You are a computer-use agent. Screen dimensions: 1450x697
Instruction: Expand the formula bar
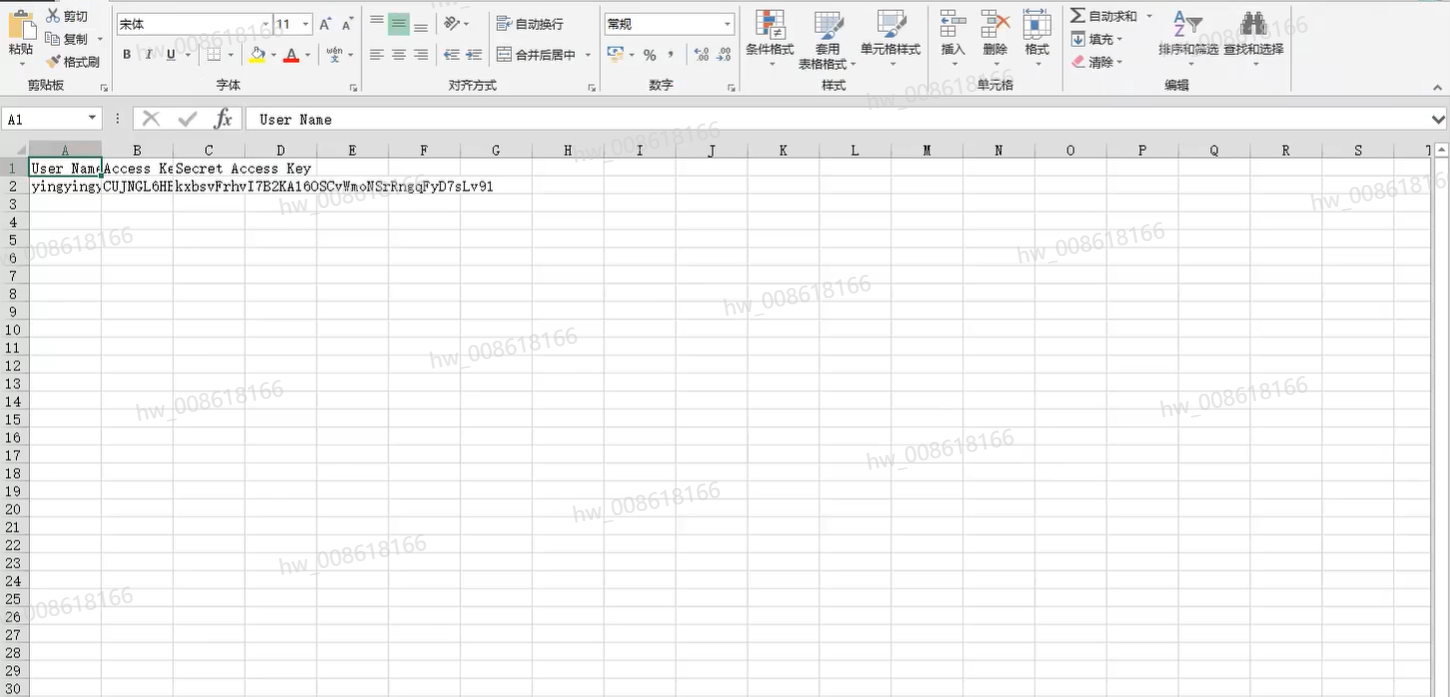(1440, 119)
